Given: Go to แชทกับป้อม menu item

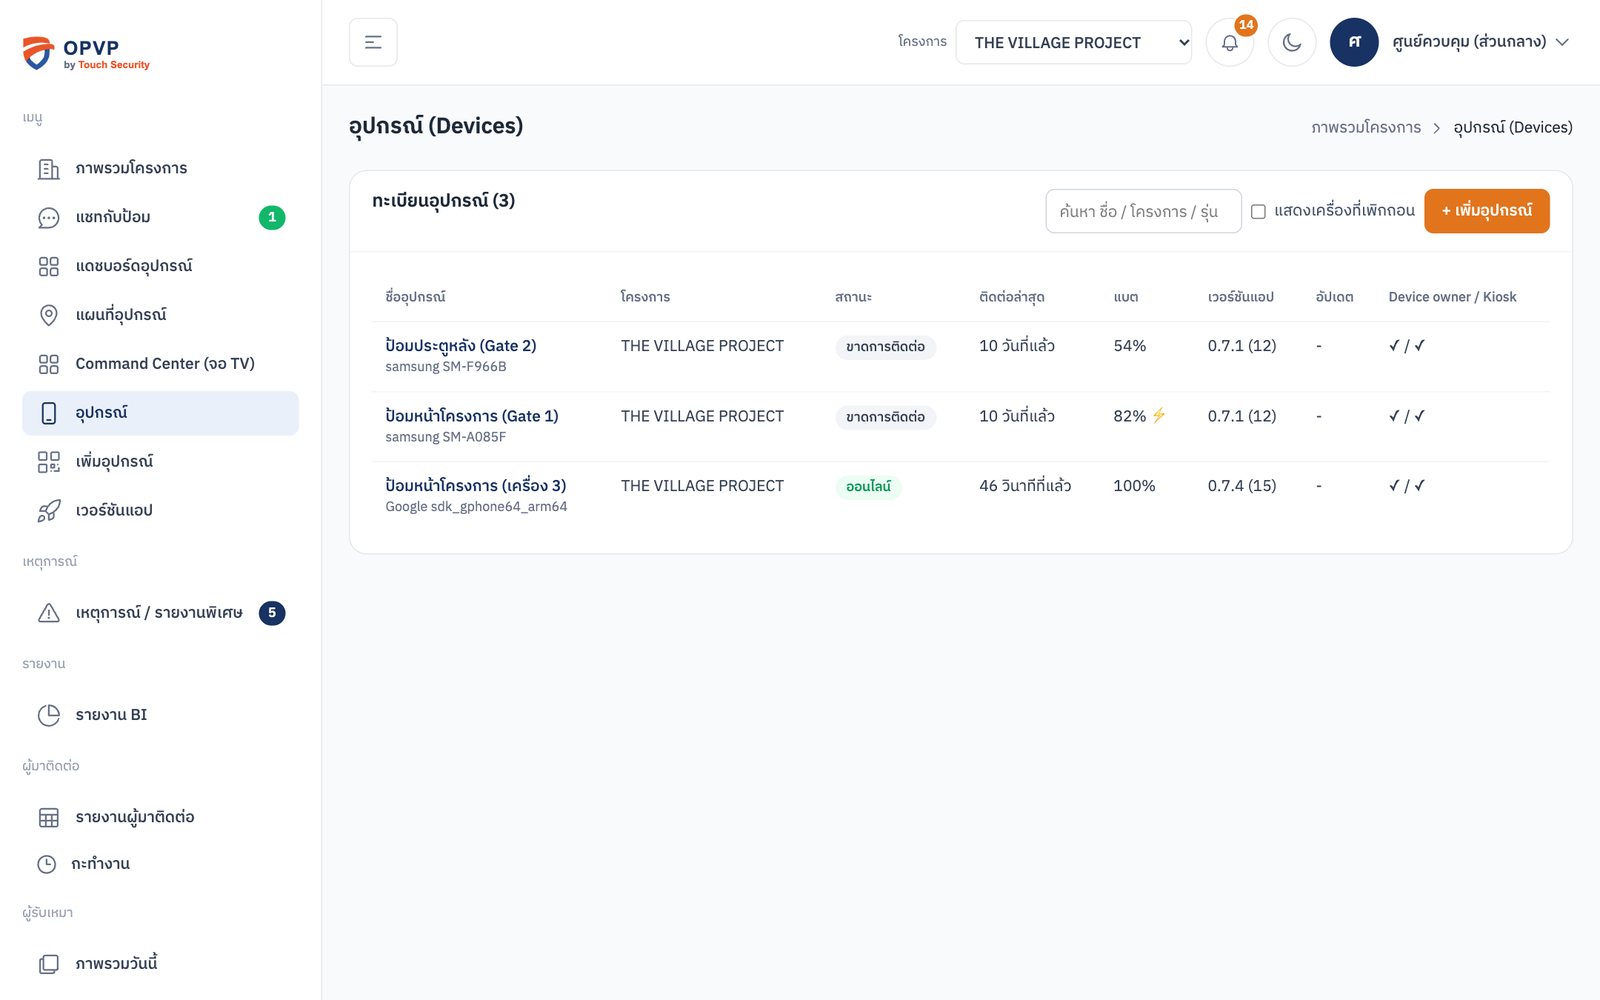Looking at the screenshot, I should point(160,217).
